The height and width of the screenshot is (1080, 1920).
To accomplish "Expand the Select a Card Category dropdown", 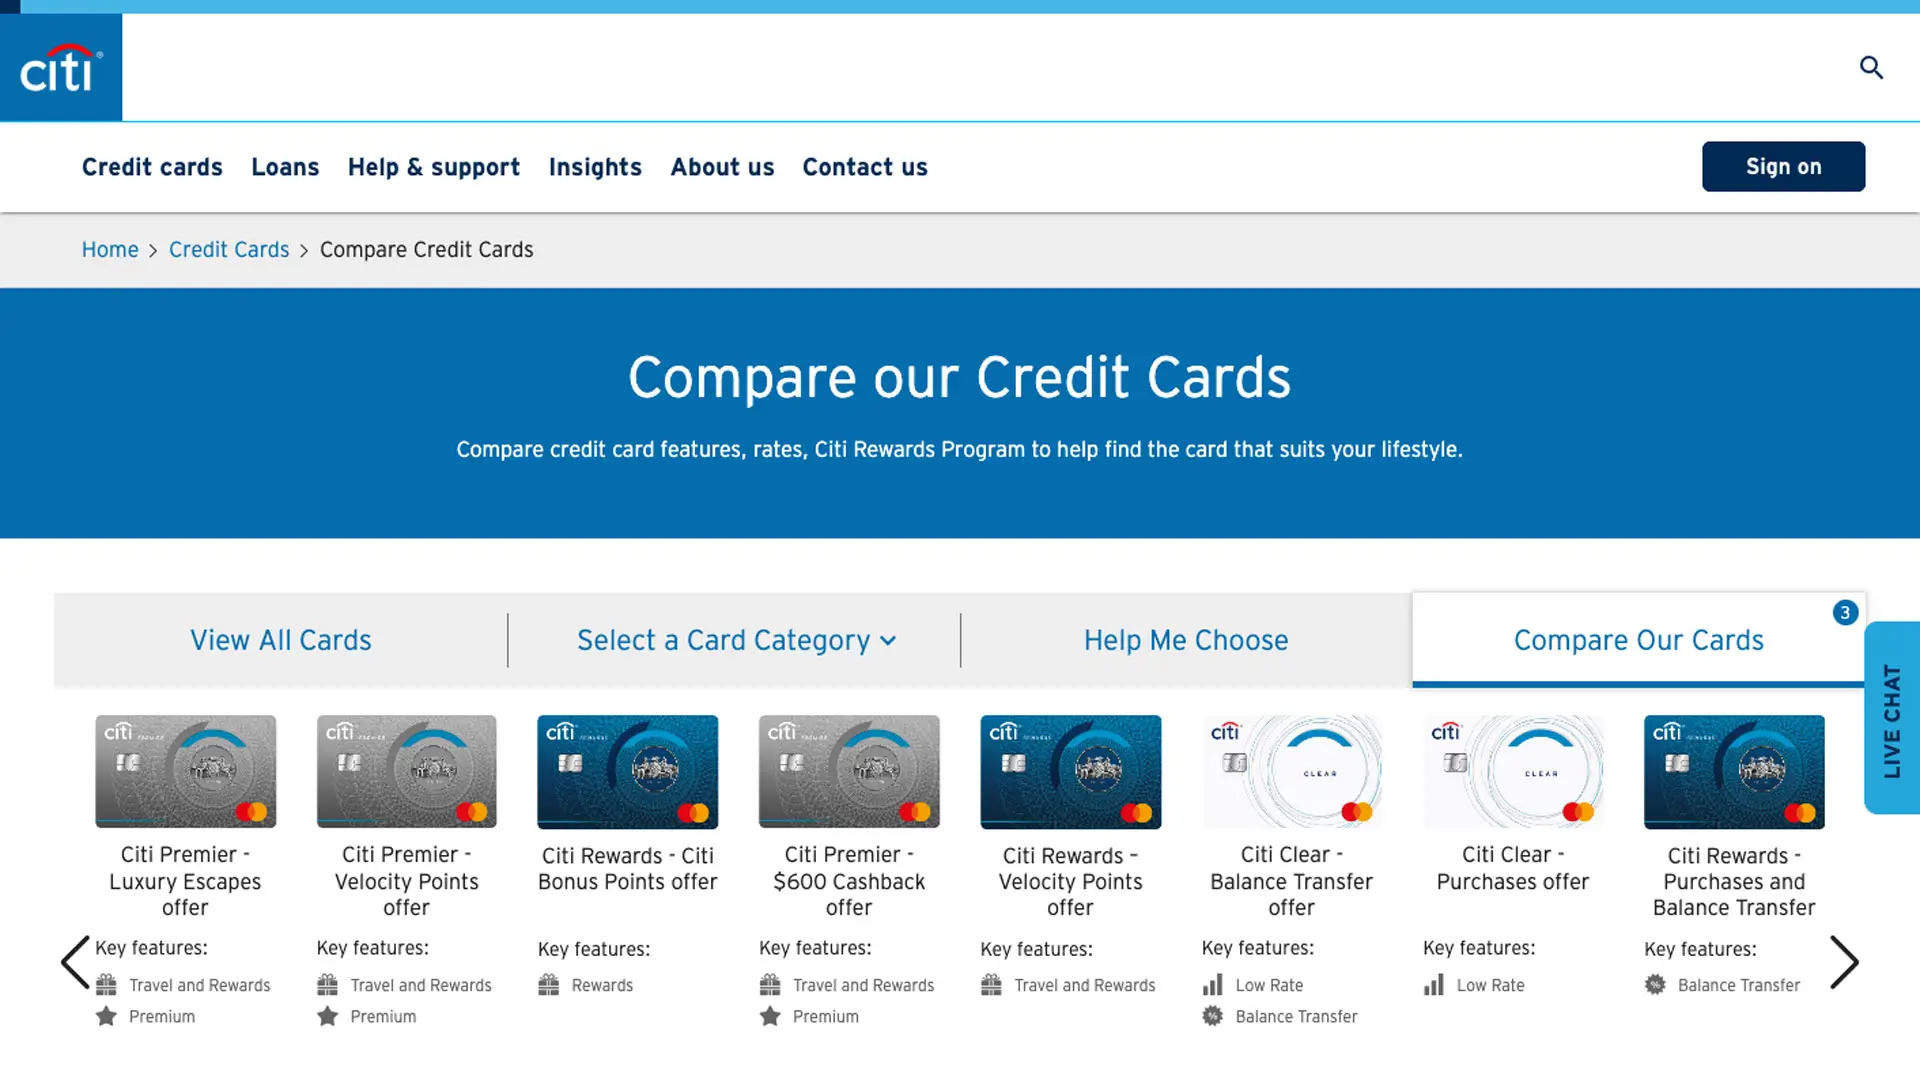I will pyautogui.click(x=733, y=641).
